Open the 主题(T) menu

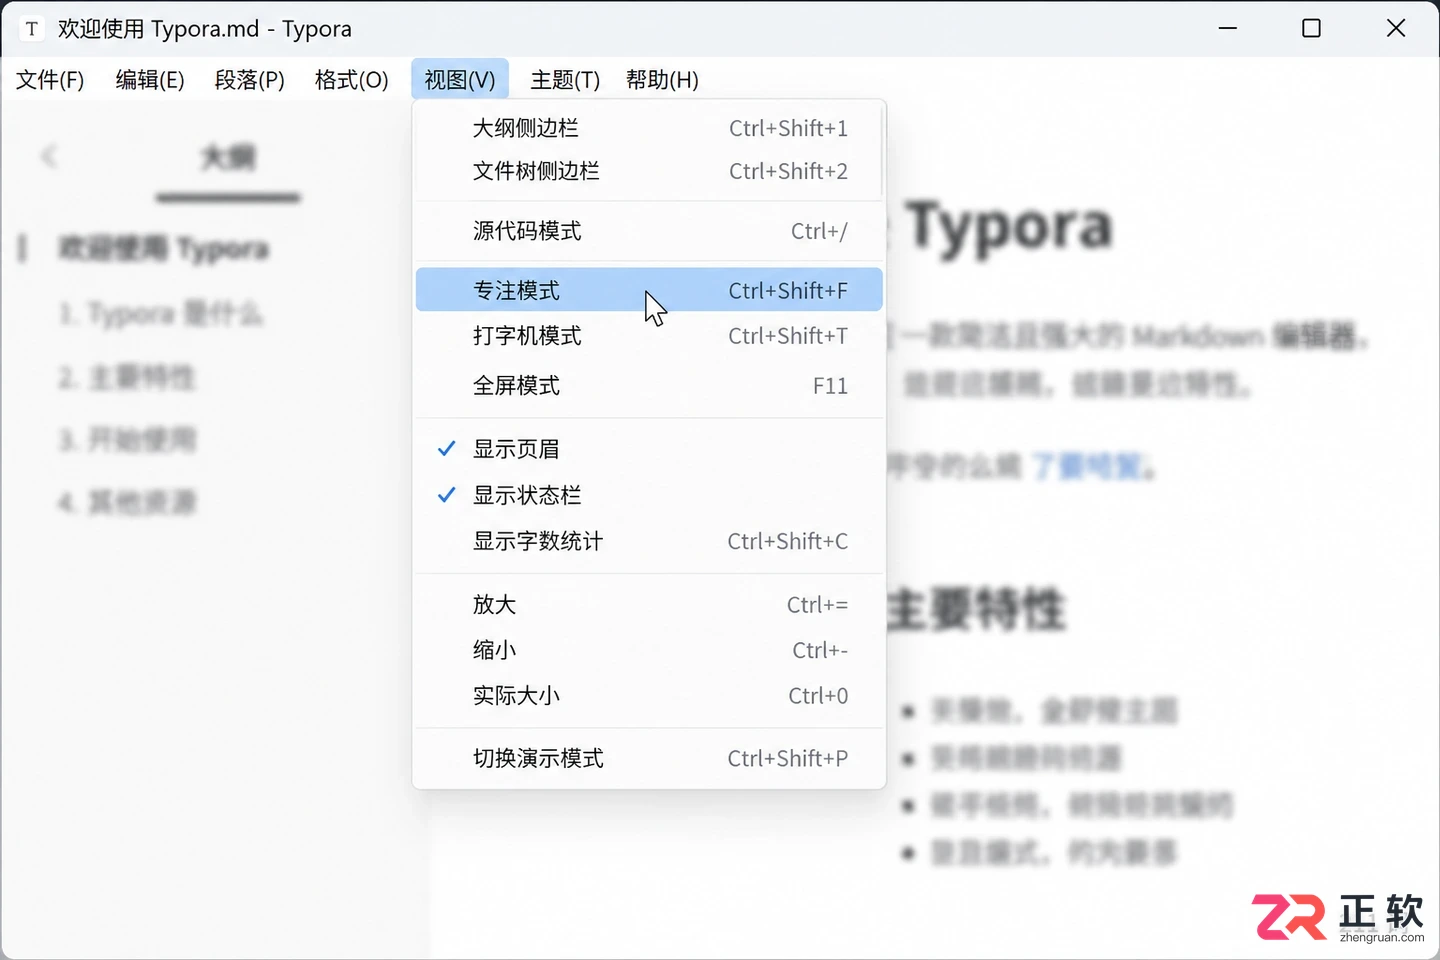tap(565, 80)
